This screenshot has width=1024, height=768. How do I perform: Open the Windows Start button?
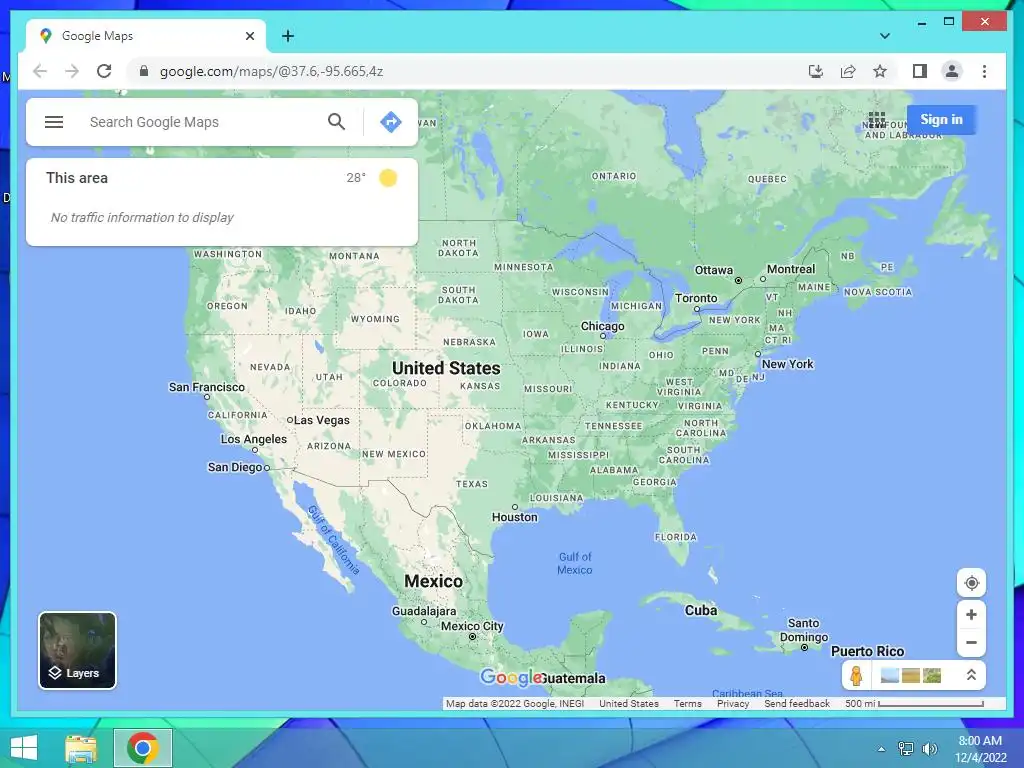[24, 748]
